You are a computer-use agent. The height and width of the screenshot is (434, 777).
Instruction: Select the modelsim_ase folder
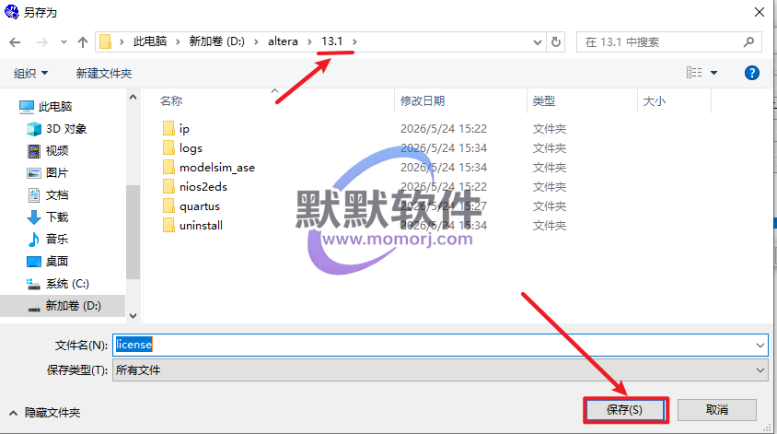point(217,167)
